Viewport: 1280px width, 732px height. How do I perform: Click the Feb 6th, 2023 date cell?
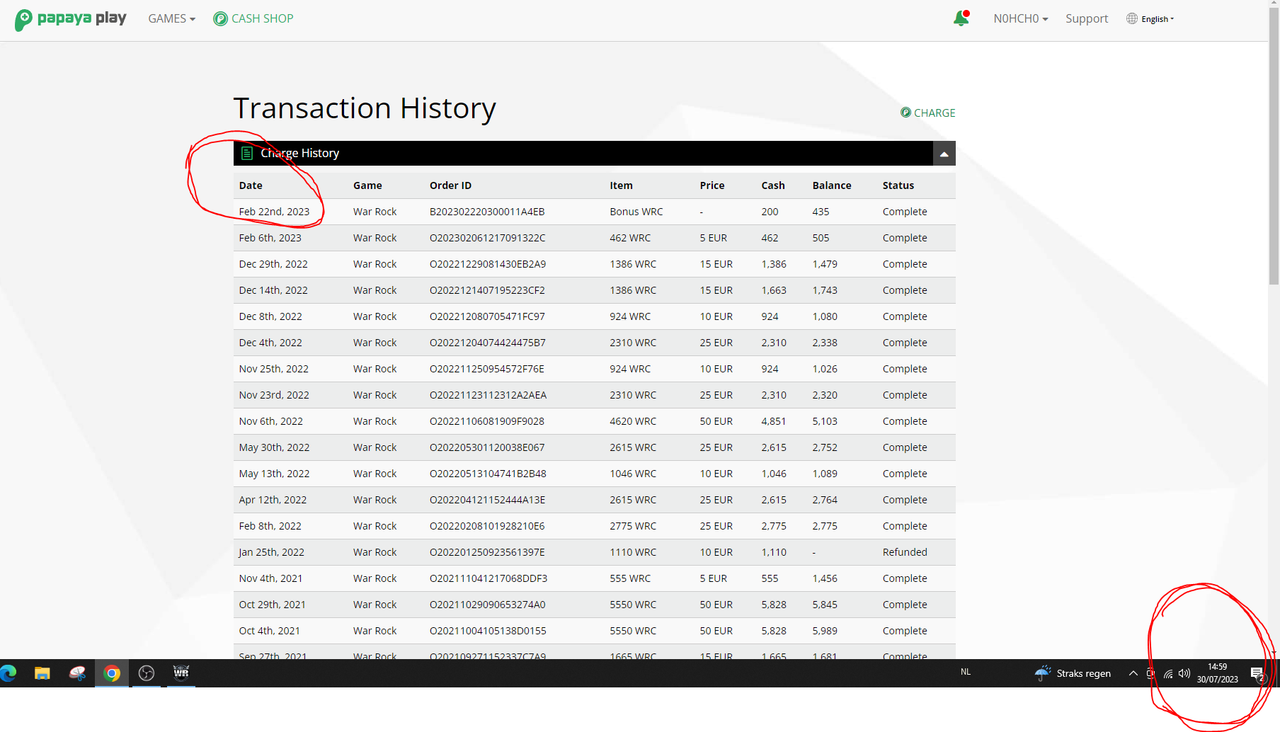(x=270, y=238)
